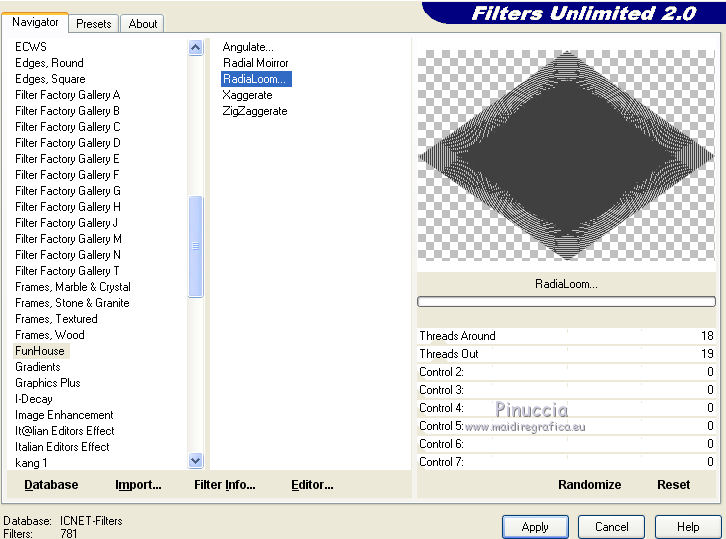This screenshot has width=726, height=539.
Task: Choose the Xaggerate filter
Action: [x=247, y=95]
